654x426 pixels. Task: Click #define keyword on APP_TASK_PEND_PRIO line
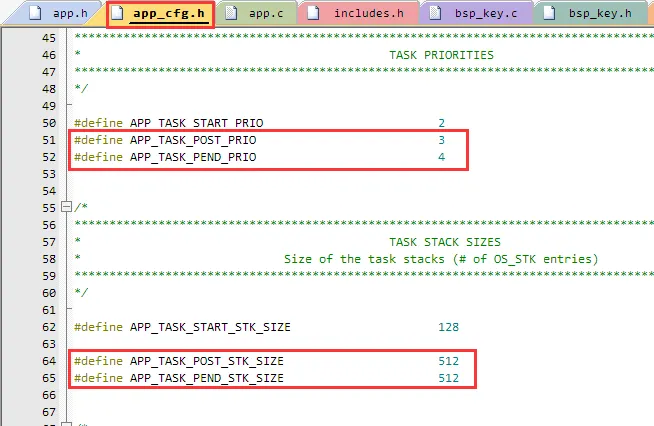[x=98, y=158]
